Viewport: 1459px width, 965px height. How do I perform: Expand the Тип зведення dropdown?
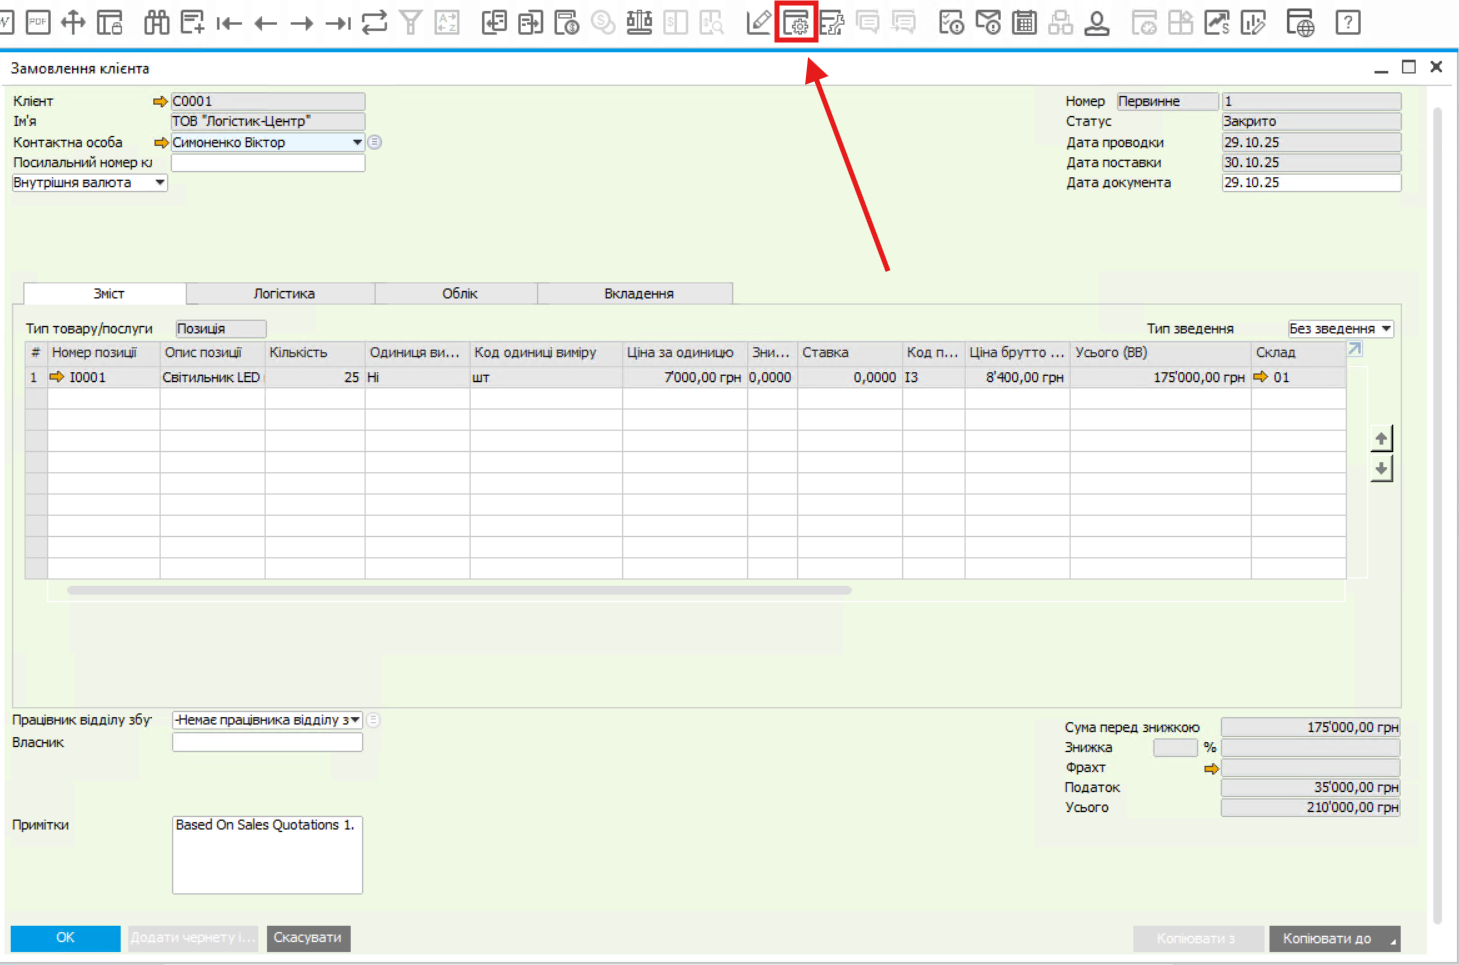(x=1386, y=329)
